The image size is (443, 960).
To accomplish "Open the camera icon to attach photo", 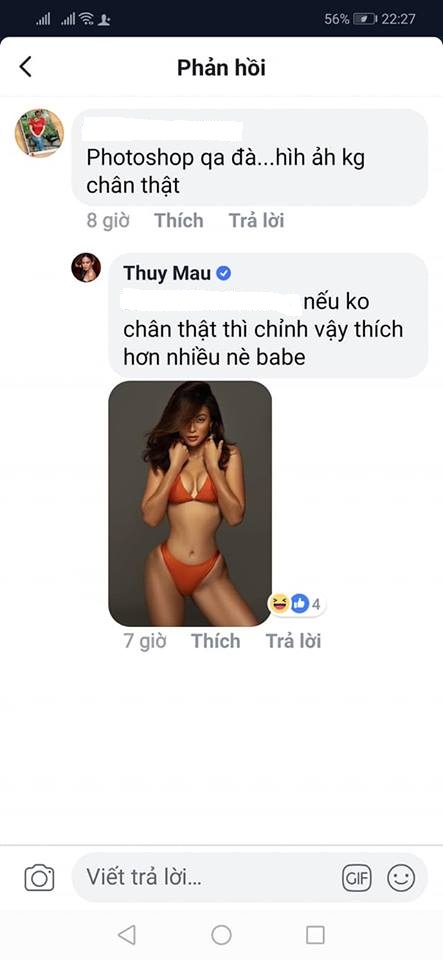I will click(39, 878).
